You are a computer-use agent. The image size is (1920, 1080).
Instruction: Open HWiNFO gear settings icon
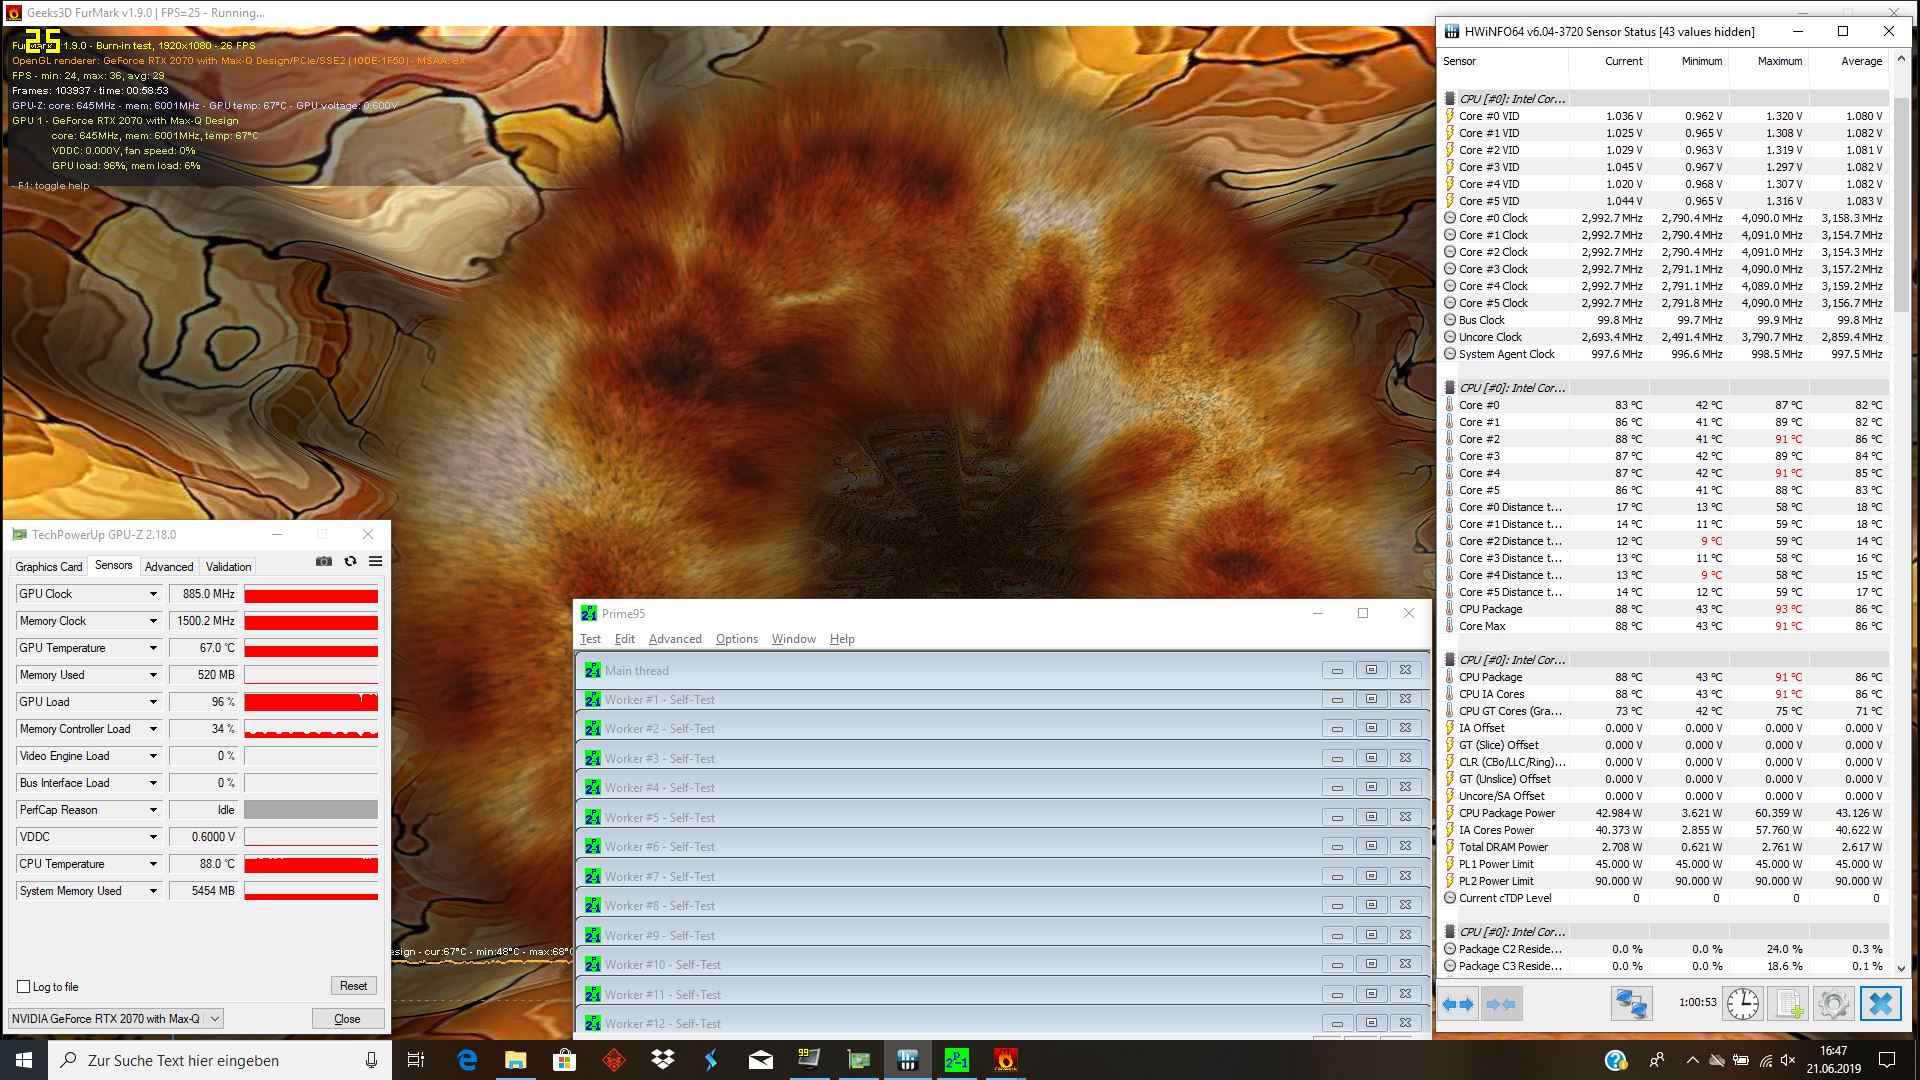(1834, 1003)
